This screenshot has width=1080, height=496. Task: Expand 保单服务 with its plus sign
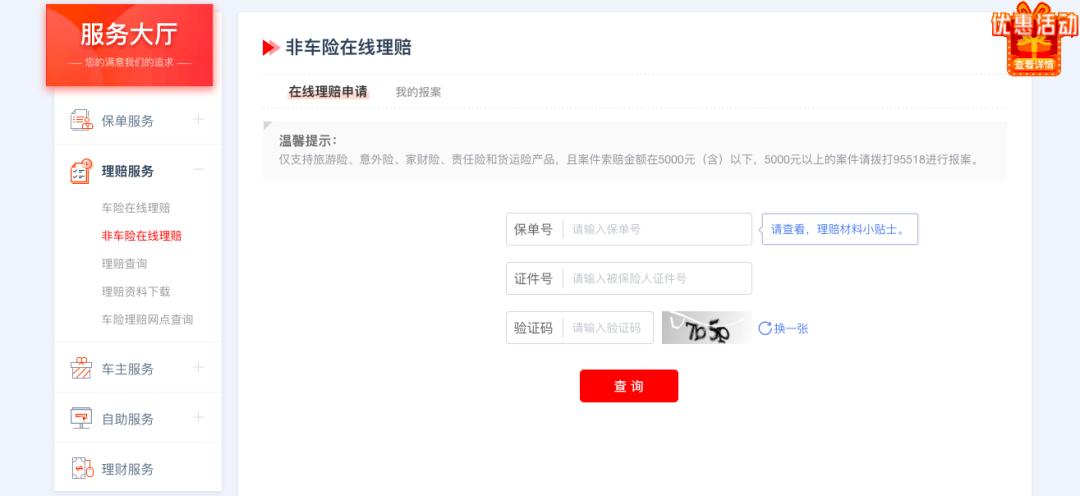(x=198, y=119)
